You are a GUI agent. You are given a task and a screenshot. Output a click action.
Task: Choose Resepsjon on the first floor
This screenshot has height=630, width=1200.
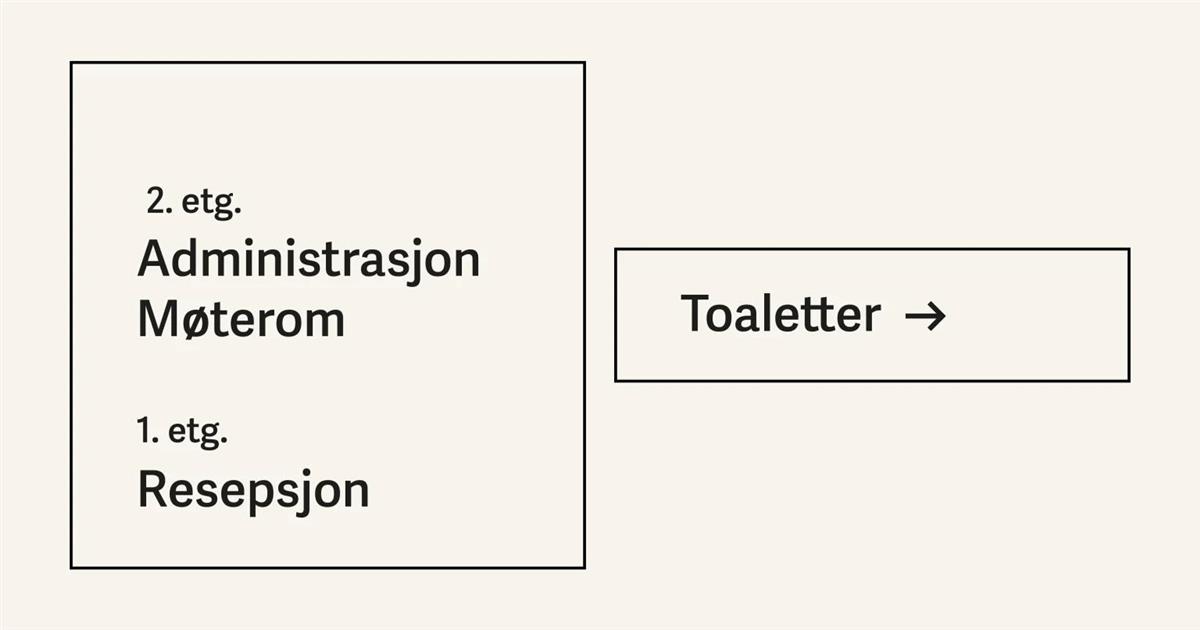pos(253,490)
